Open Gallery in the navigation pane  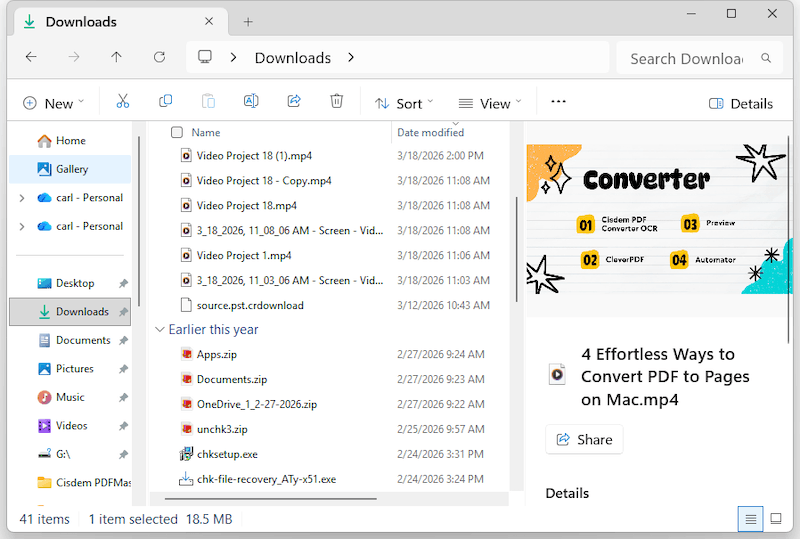[70, 169]
